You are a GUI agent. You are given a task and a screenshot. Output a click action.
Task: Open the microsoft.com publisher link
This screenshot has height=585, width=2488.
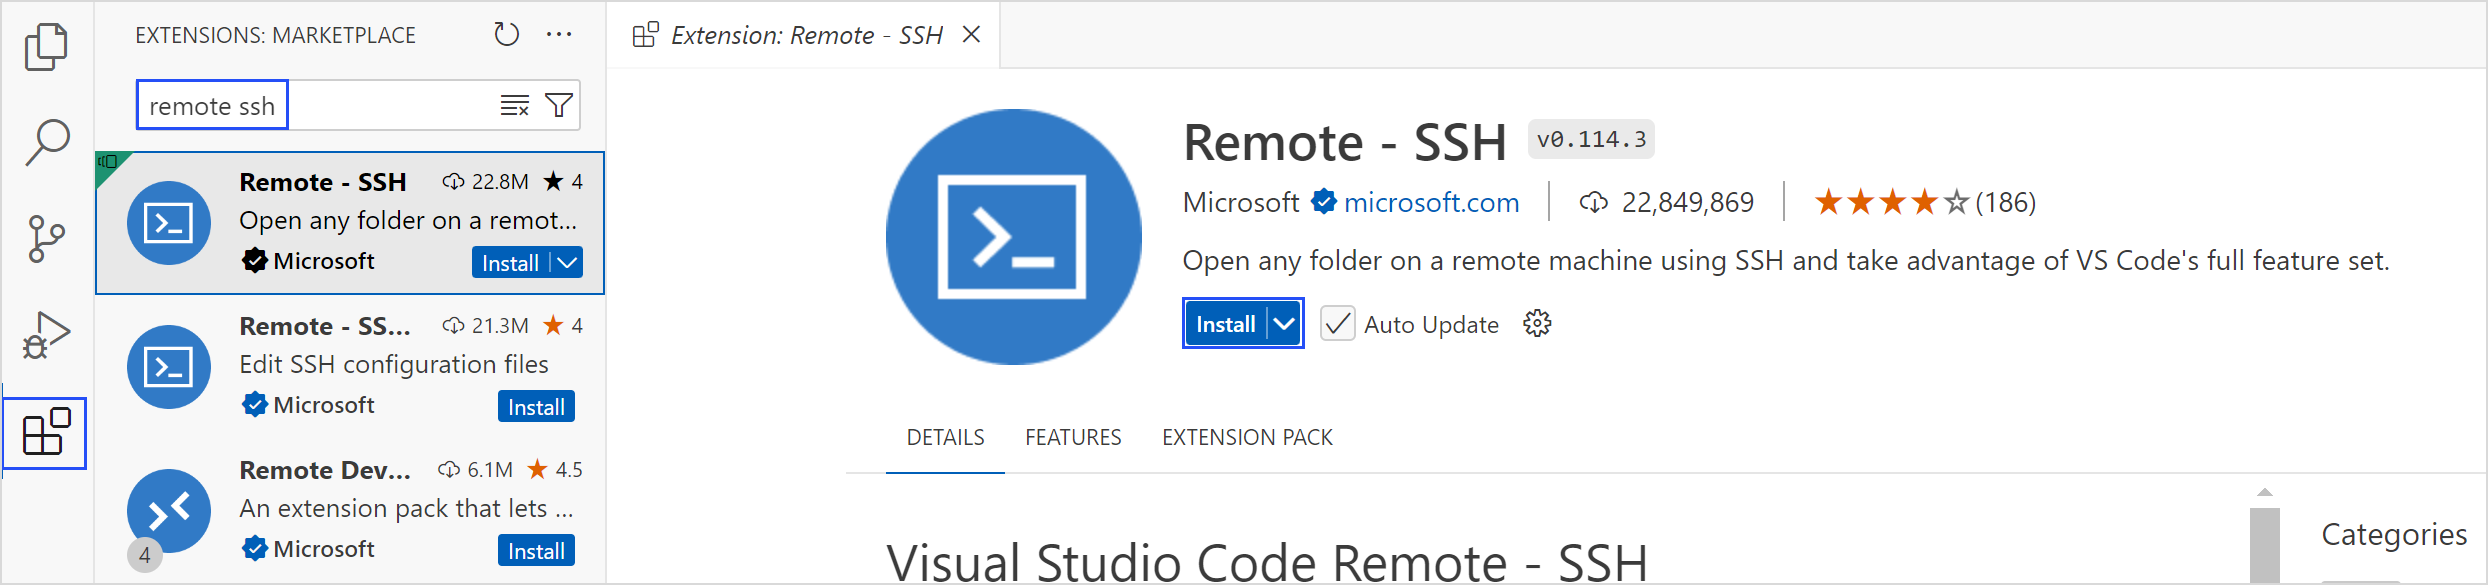[1431, 203]
